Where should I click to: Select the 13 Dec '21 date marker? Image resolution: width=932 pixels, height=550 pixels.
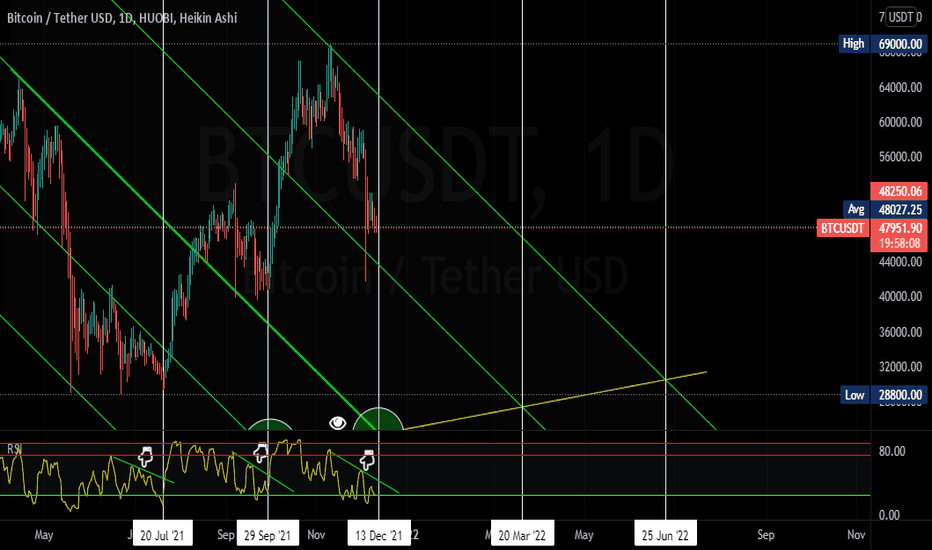[379, 535]
